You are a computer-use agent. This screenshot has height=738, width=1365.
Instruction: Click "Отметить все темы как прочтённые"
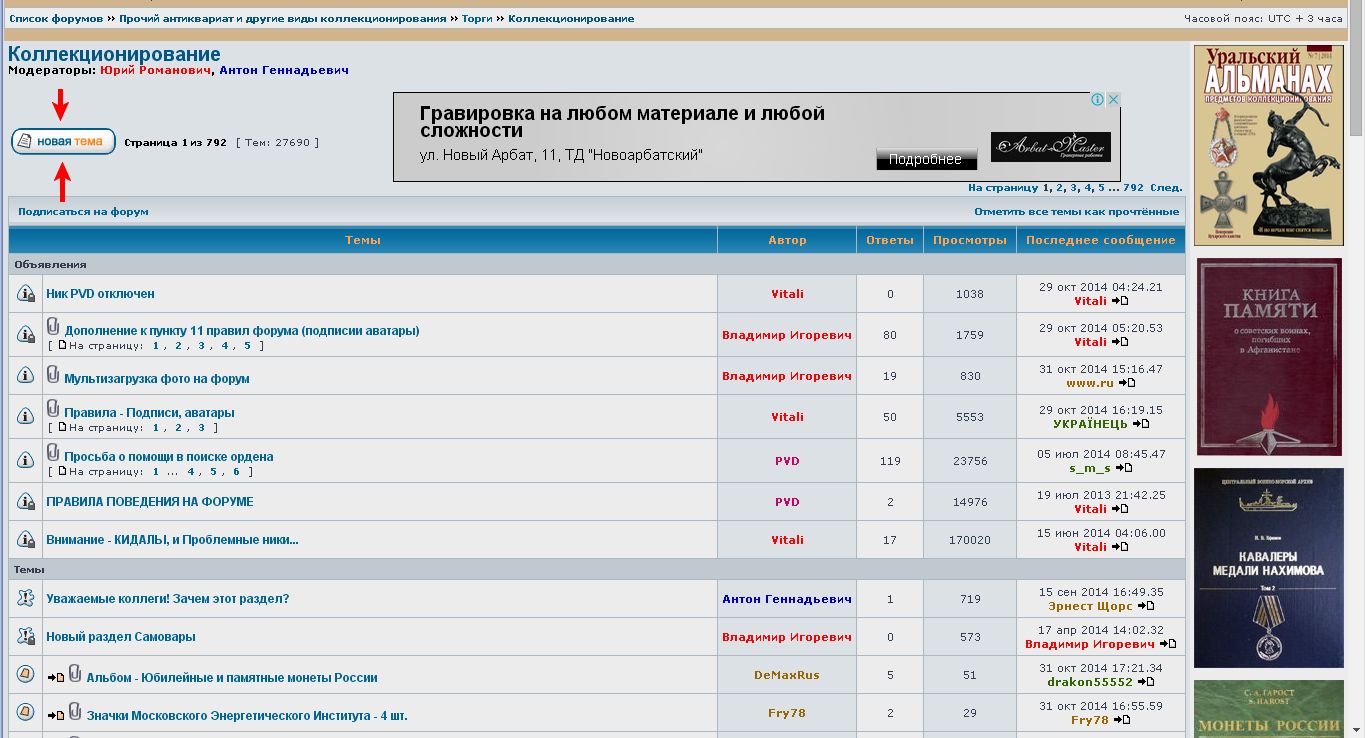[x=1076, y=212]
